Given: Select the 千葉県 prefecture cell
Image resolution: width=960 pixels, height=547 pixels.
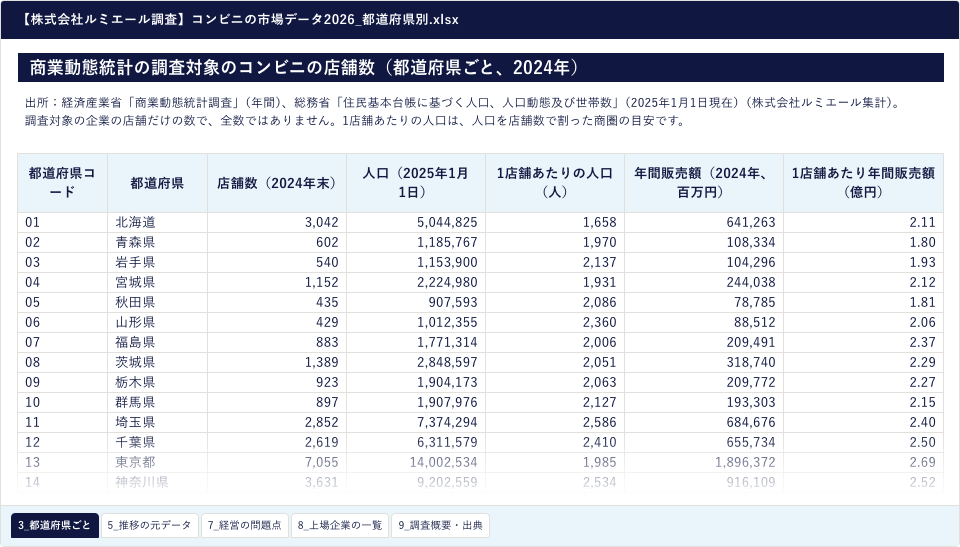Looking at the screenshot, I should point(157,442).
